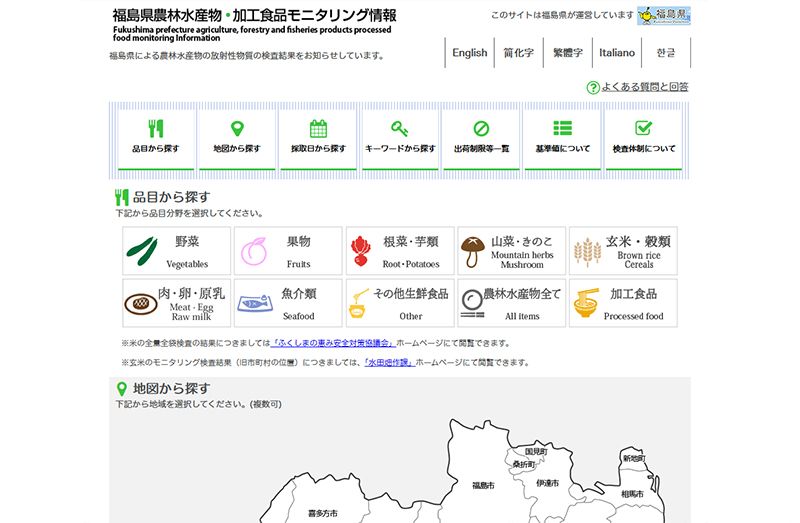Click the brown mushroom icon
The image size is (800, 523).
[472, 252]
